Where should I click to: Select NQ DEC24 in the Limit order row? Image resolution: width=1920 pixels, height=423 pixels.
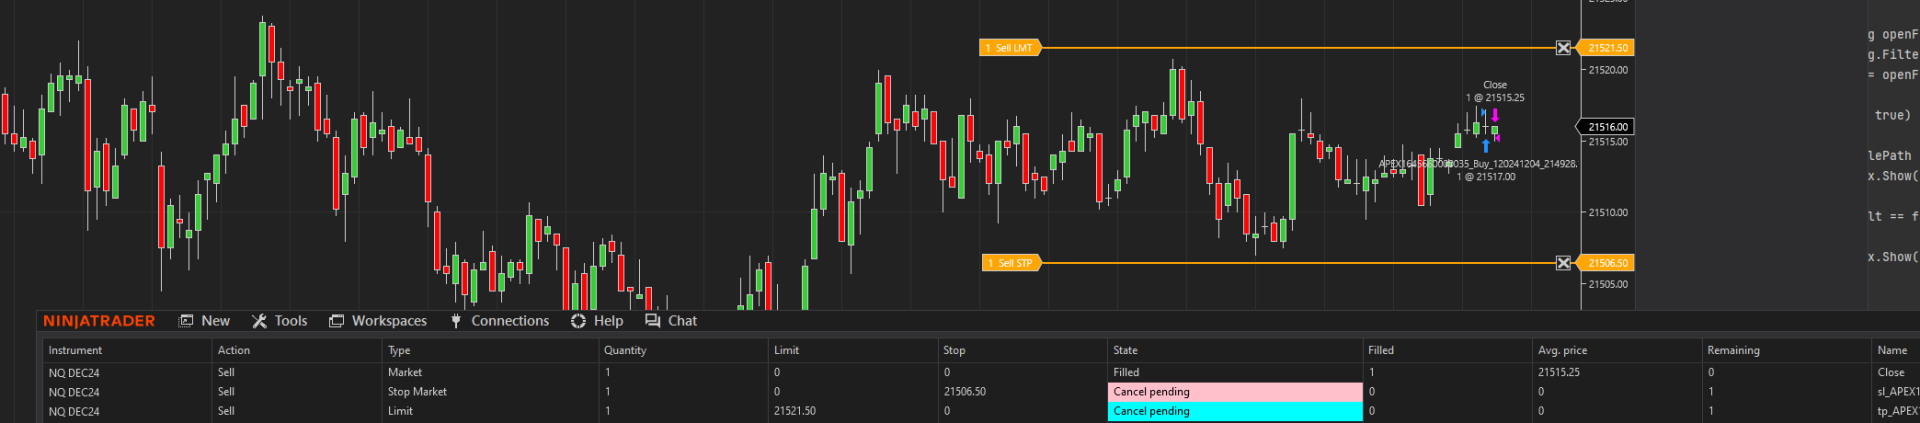(x=127, y=411)
